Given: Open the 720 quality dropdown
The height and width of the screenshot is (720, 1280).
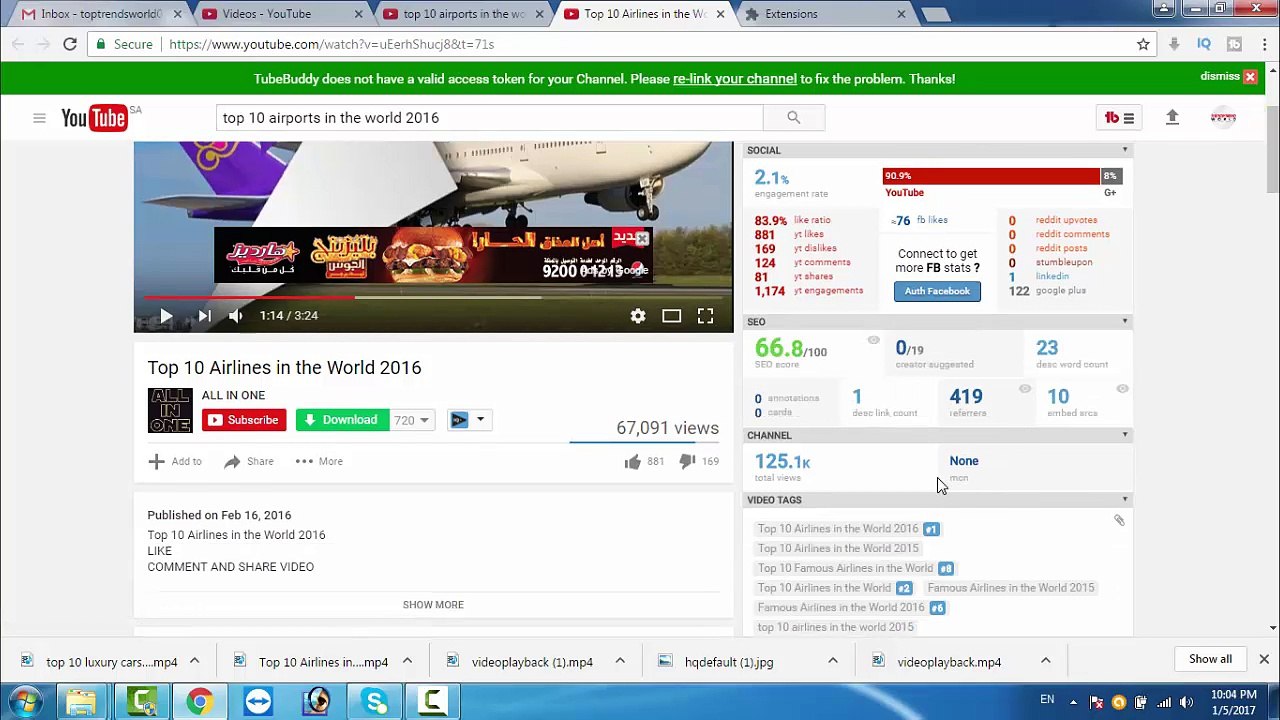Looking at the screenshot, I should (411, 420).
